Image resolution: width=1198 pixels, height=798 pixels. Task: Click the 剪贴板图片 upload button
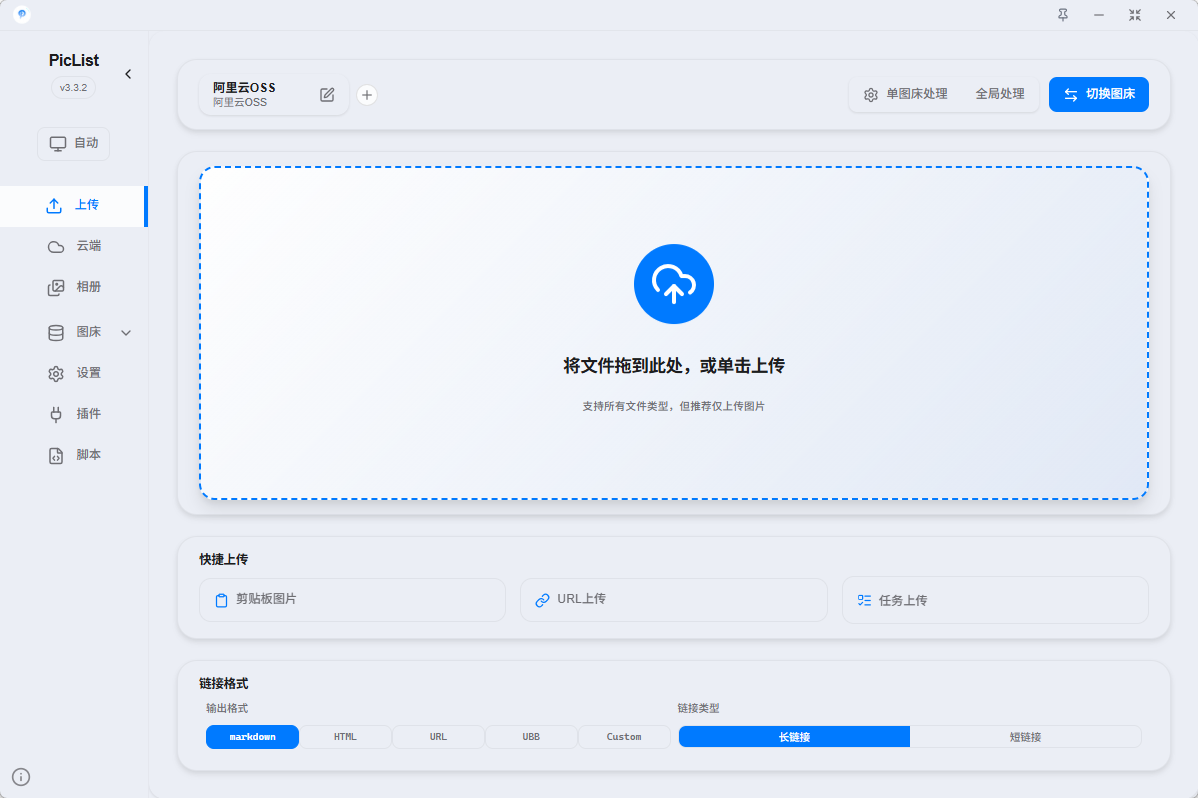pos(352,600)
